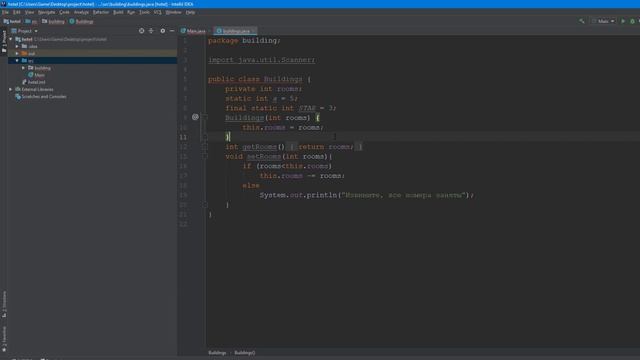The height and width of the screenshot is (360, 640).
Task: Open the Window menu
Action: 173,12
